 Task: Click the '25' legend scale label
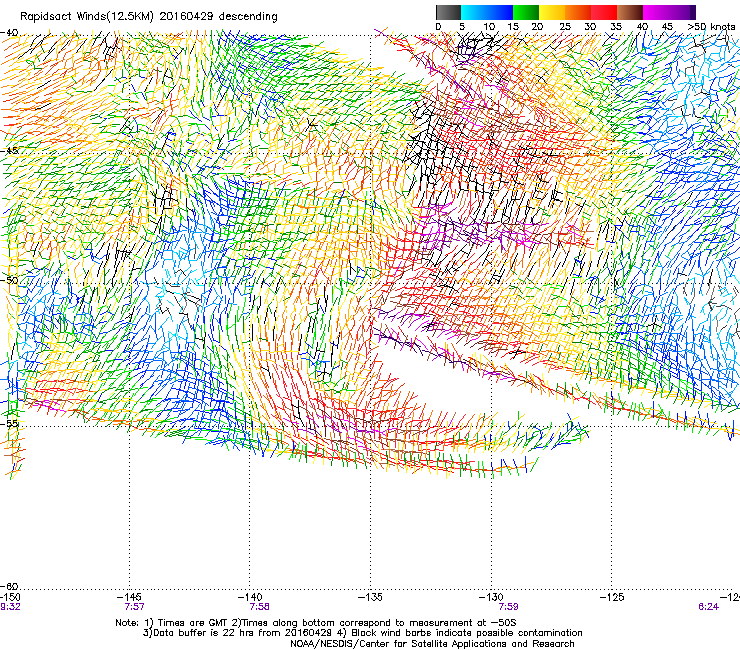pos(564,27)
